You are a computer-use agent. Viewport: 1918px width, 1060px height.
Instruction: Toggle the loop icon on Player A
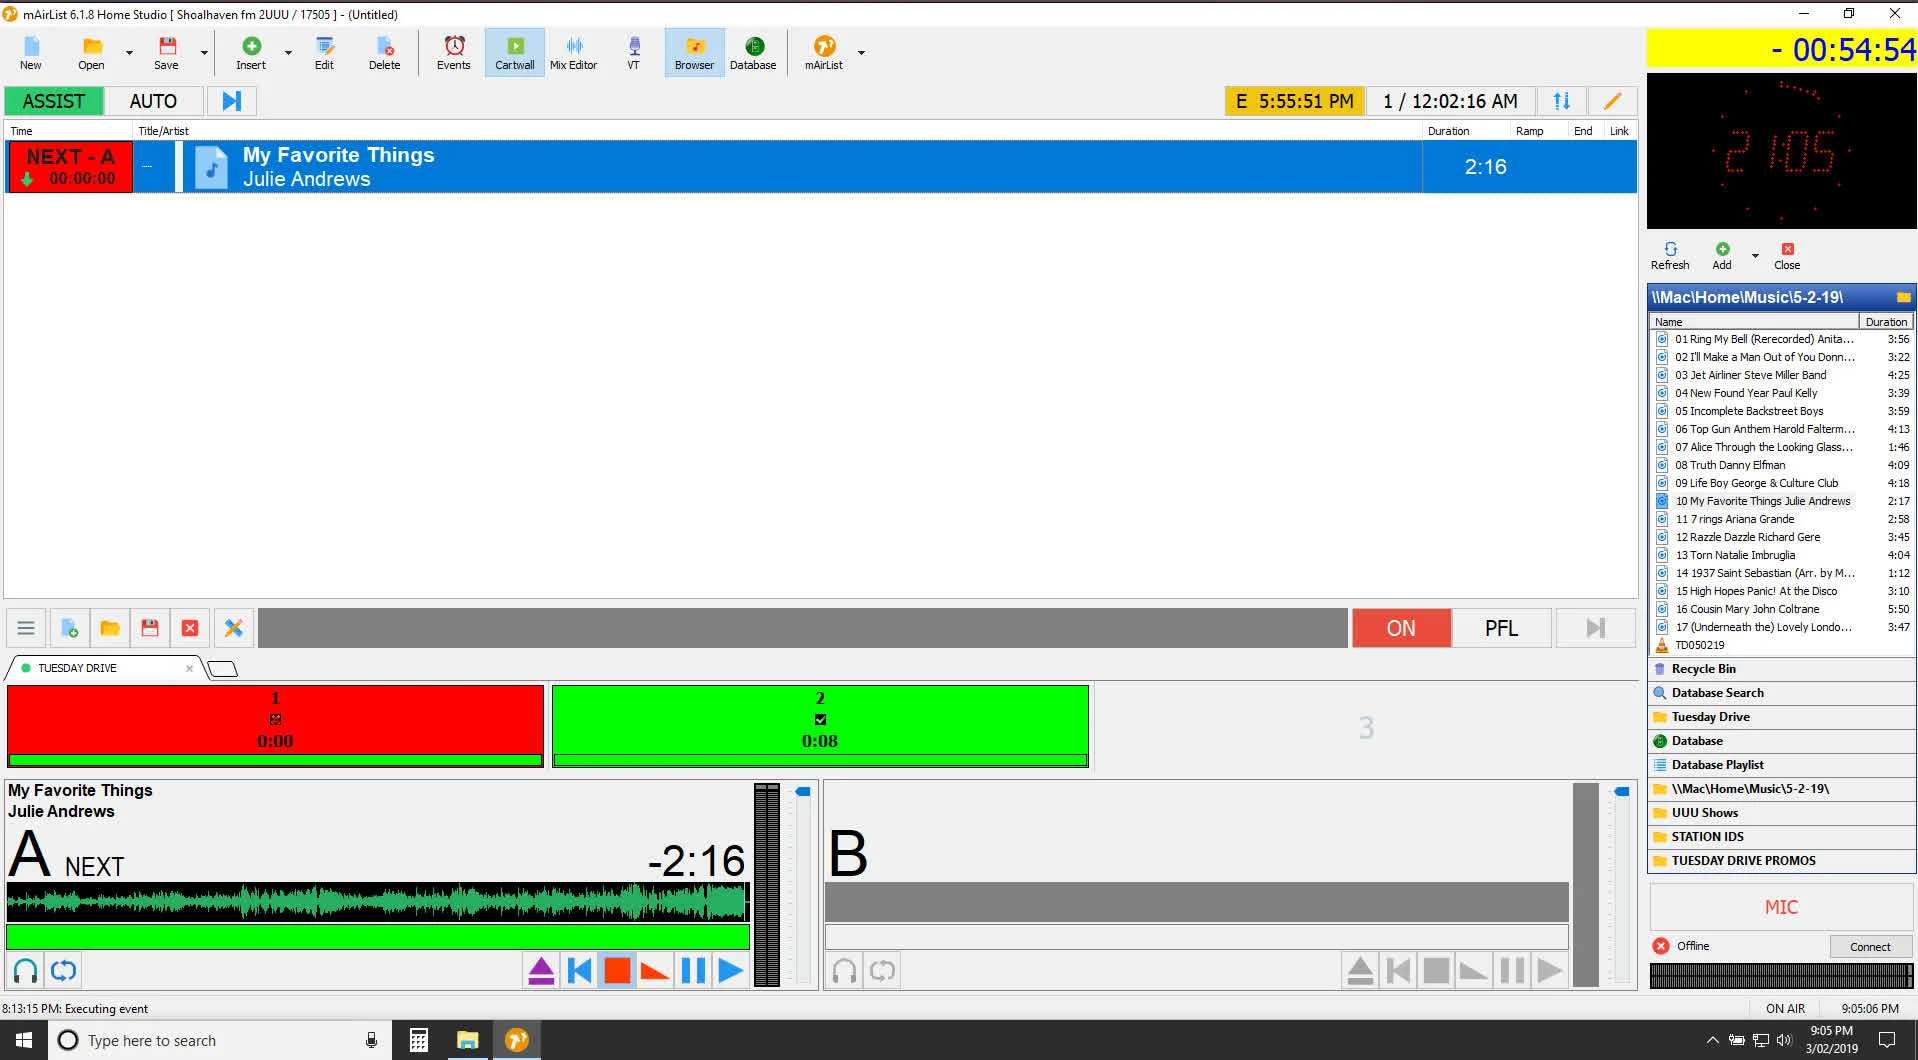pos(64,970)
